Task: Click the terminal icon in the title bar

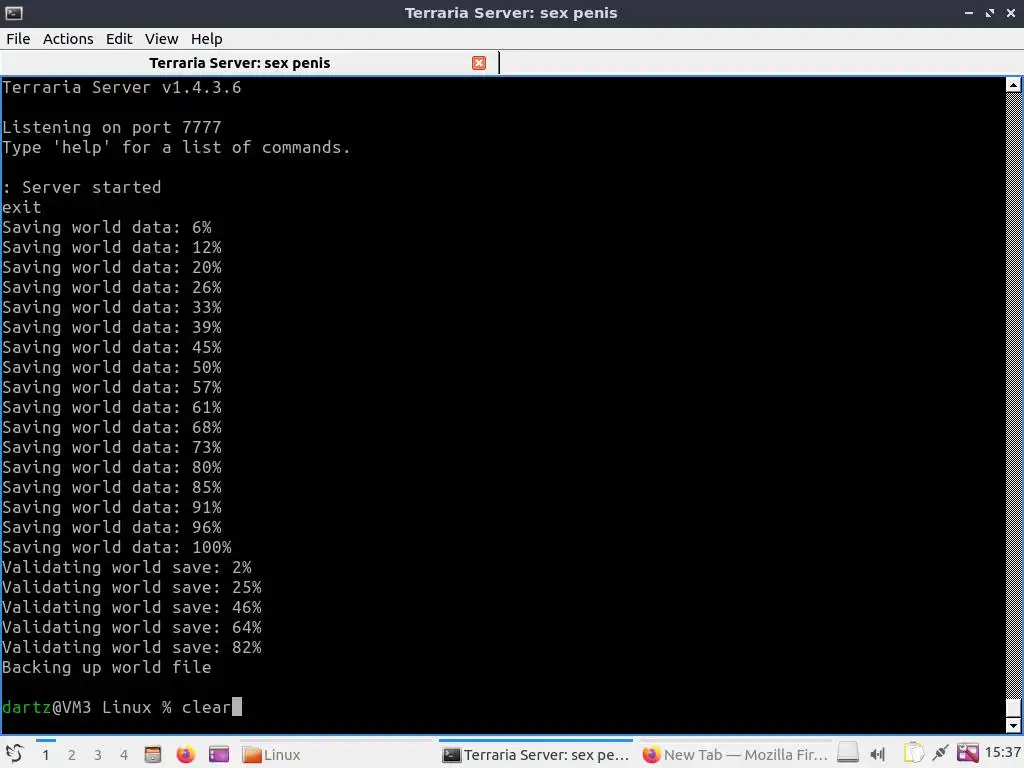Action: coord(14,12)
